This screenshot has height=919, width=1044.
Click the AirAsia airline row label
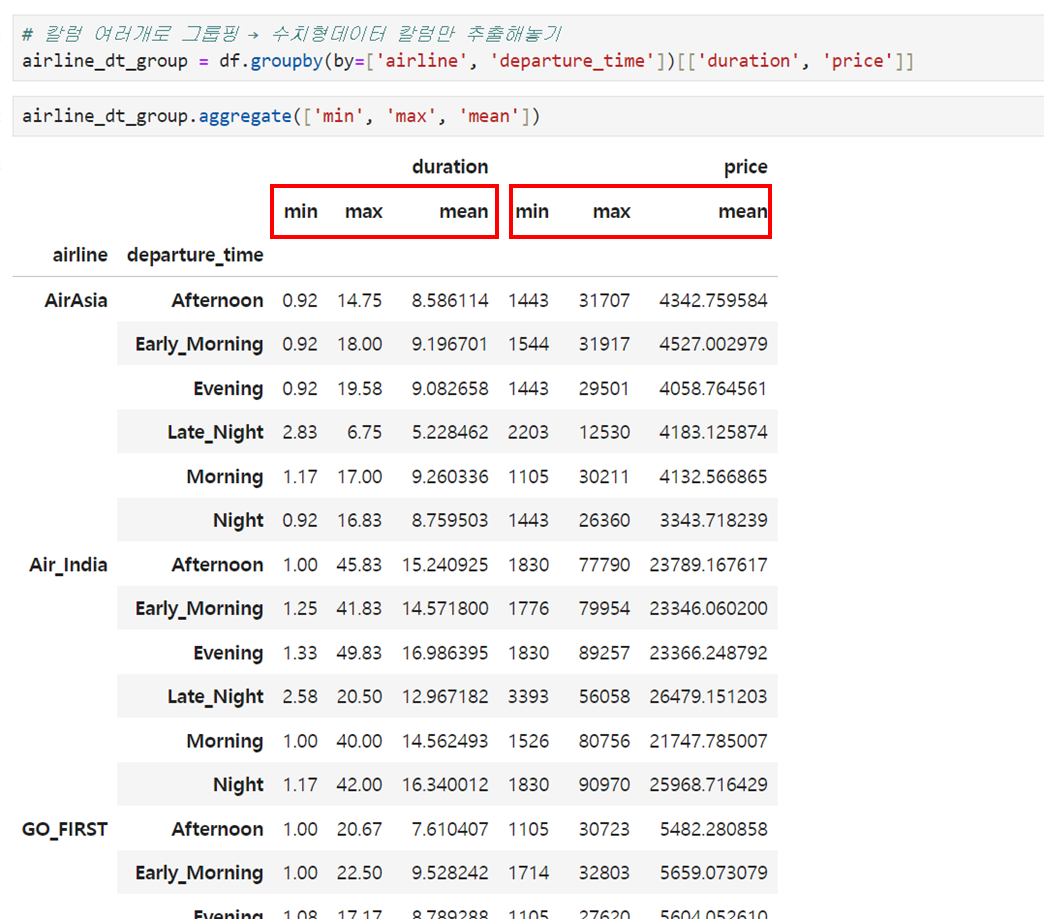76,300
